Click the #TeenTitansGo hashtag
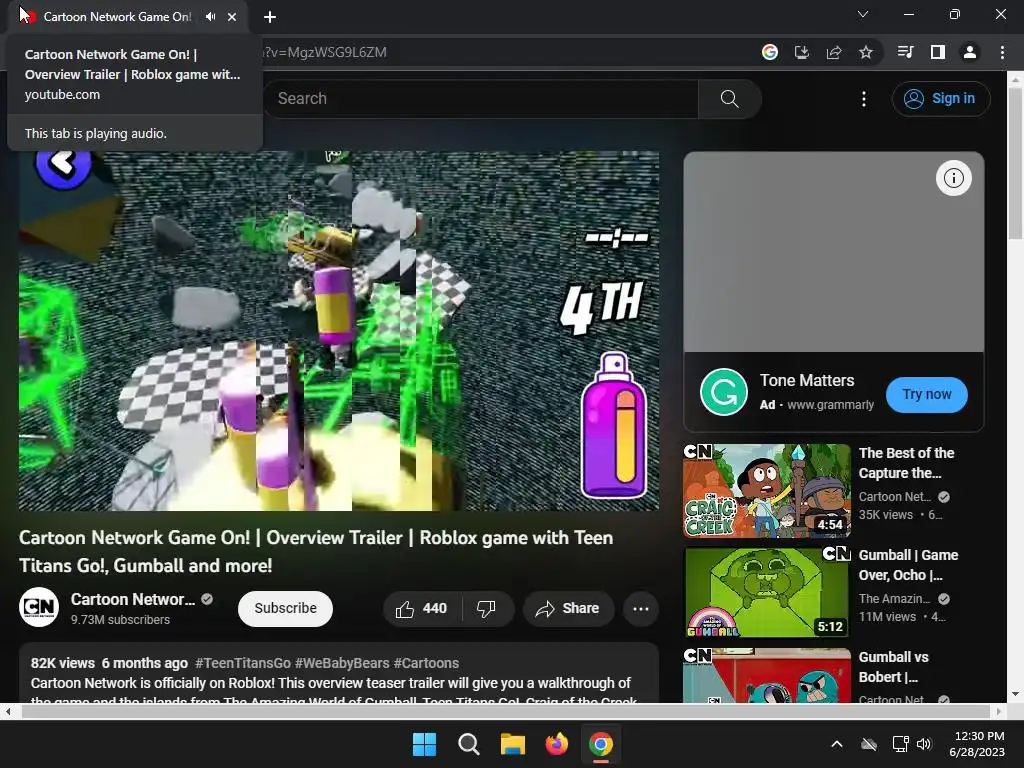 click(x=242, y=663)
